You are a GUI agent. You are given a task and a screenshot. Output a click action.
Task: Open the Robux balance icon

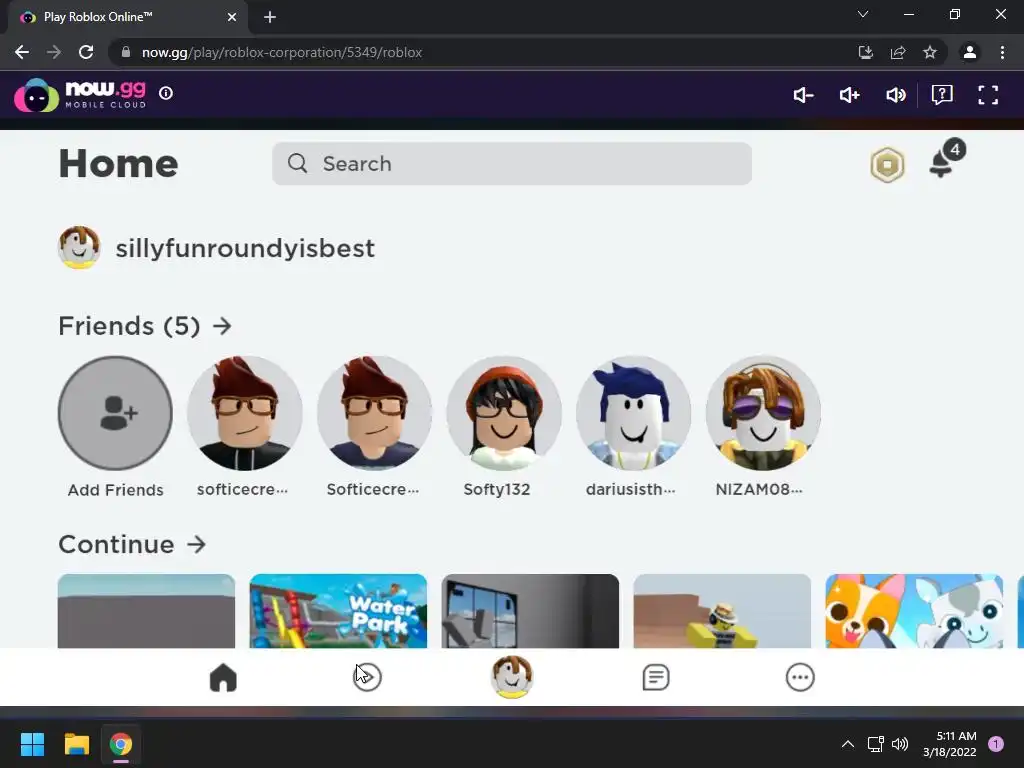tap(888, 165)
